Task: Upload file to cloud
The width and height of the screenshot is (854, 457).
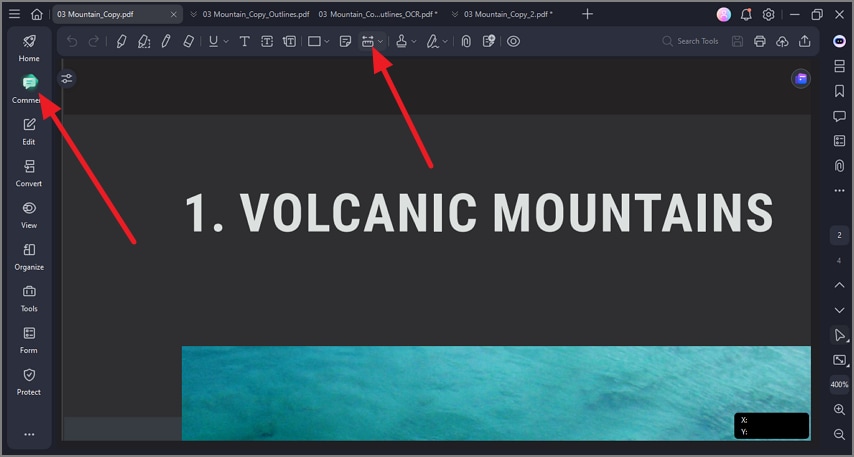Action: (x=782, y=41)
